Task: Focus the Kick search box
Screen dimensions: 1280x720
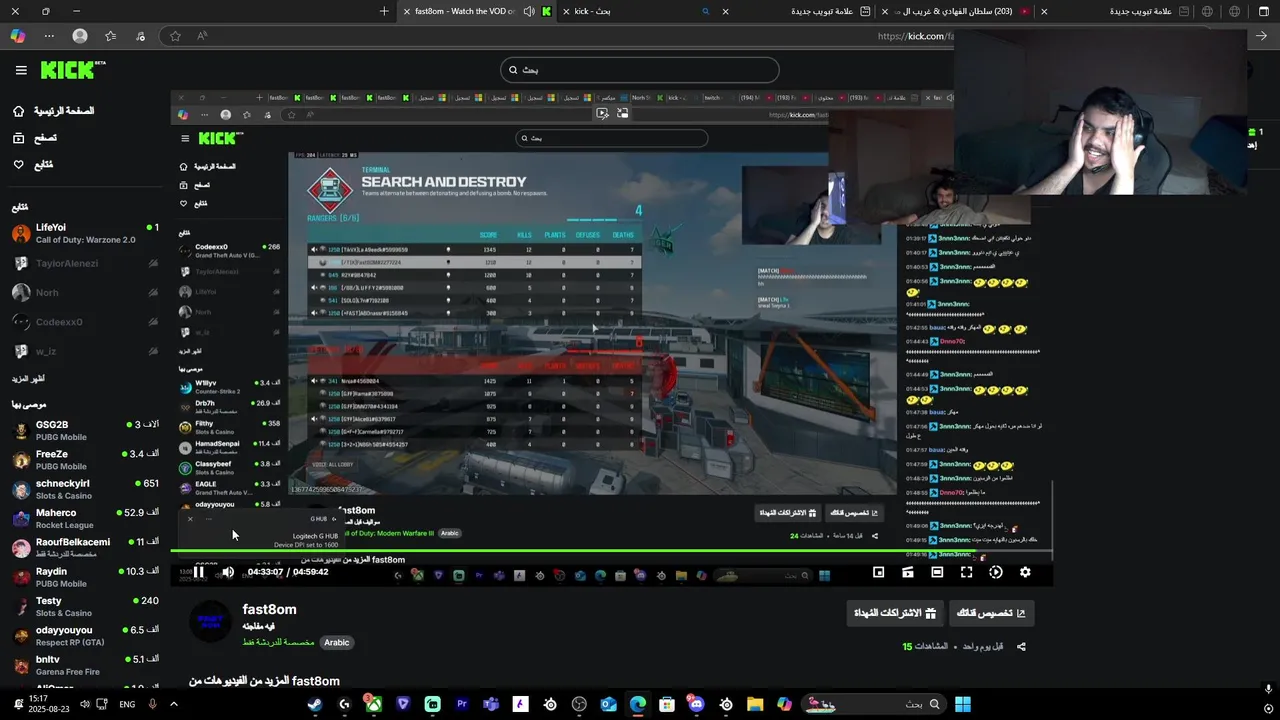Action: 640,70
